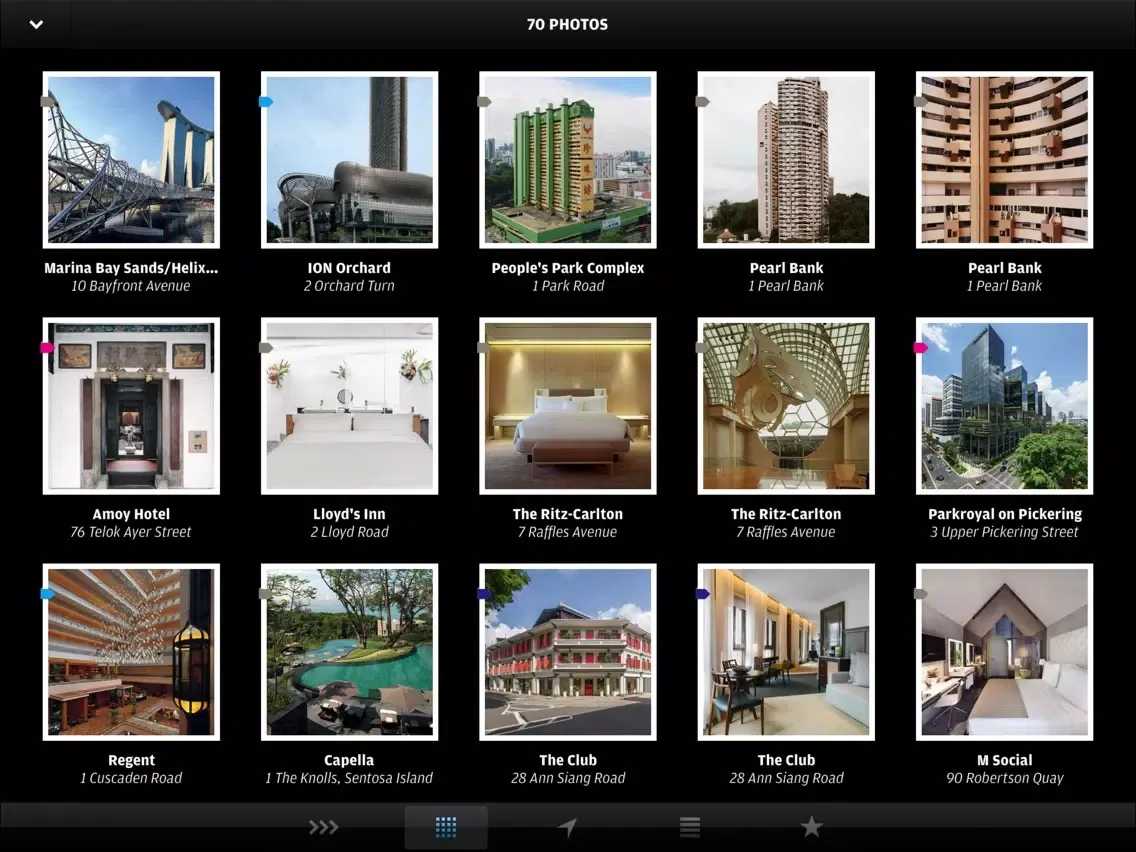This screenshot has width=1136, height=852.
Task: Click the pink tag on Amoy Hotel photo
Action: [47, 348]
